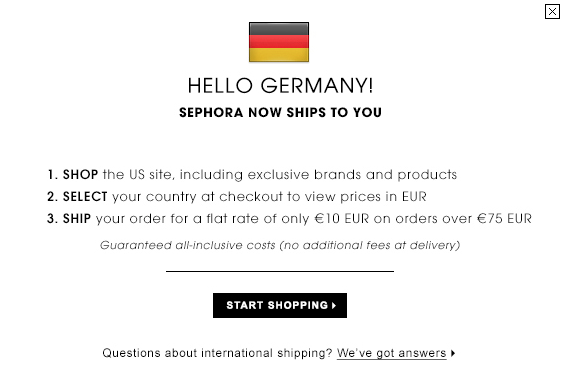Click the €75 EUR order minimum text
The image size is (564, 378).
pyautogui.click(x=504, y=219)
